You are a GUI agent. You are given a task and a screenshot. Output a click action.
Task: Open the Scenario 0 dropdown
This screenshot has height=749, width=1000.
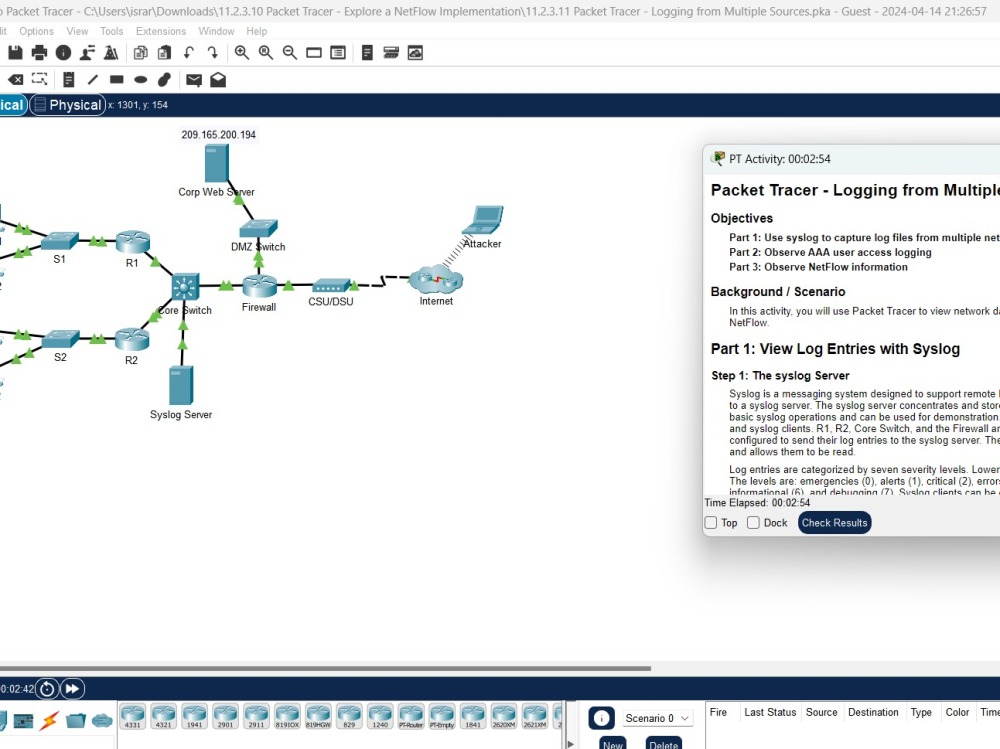(x=656, y=718)
